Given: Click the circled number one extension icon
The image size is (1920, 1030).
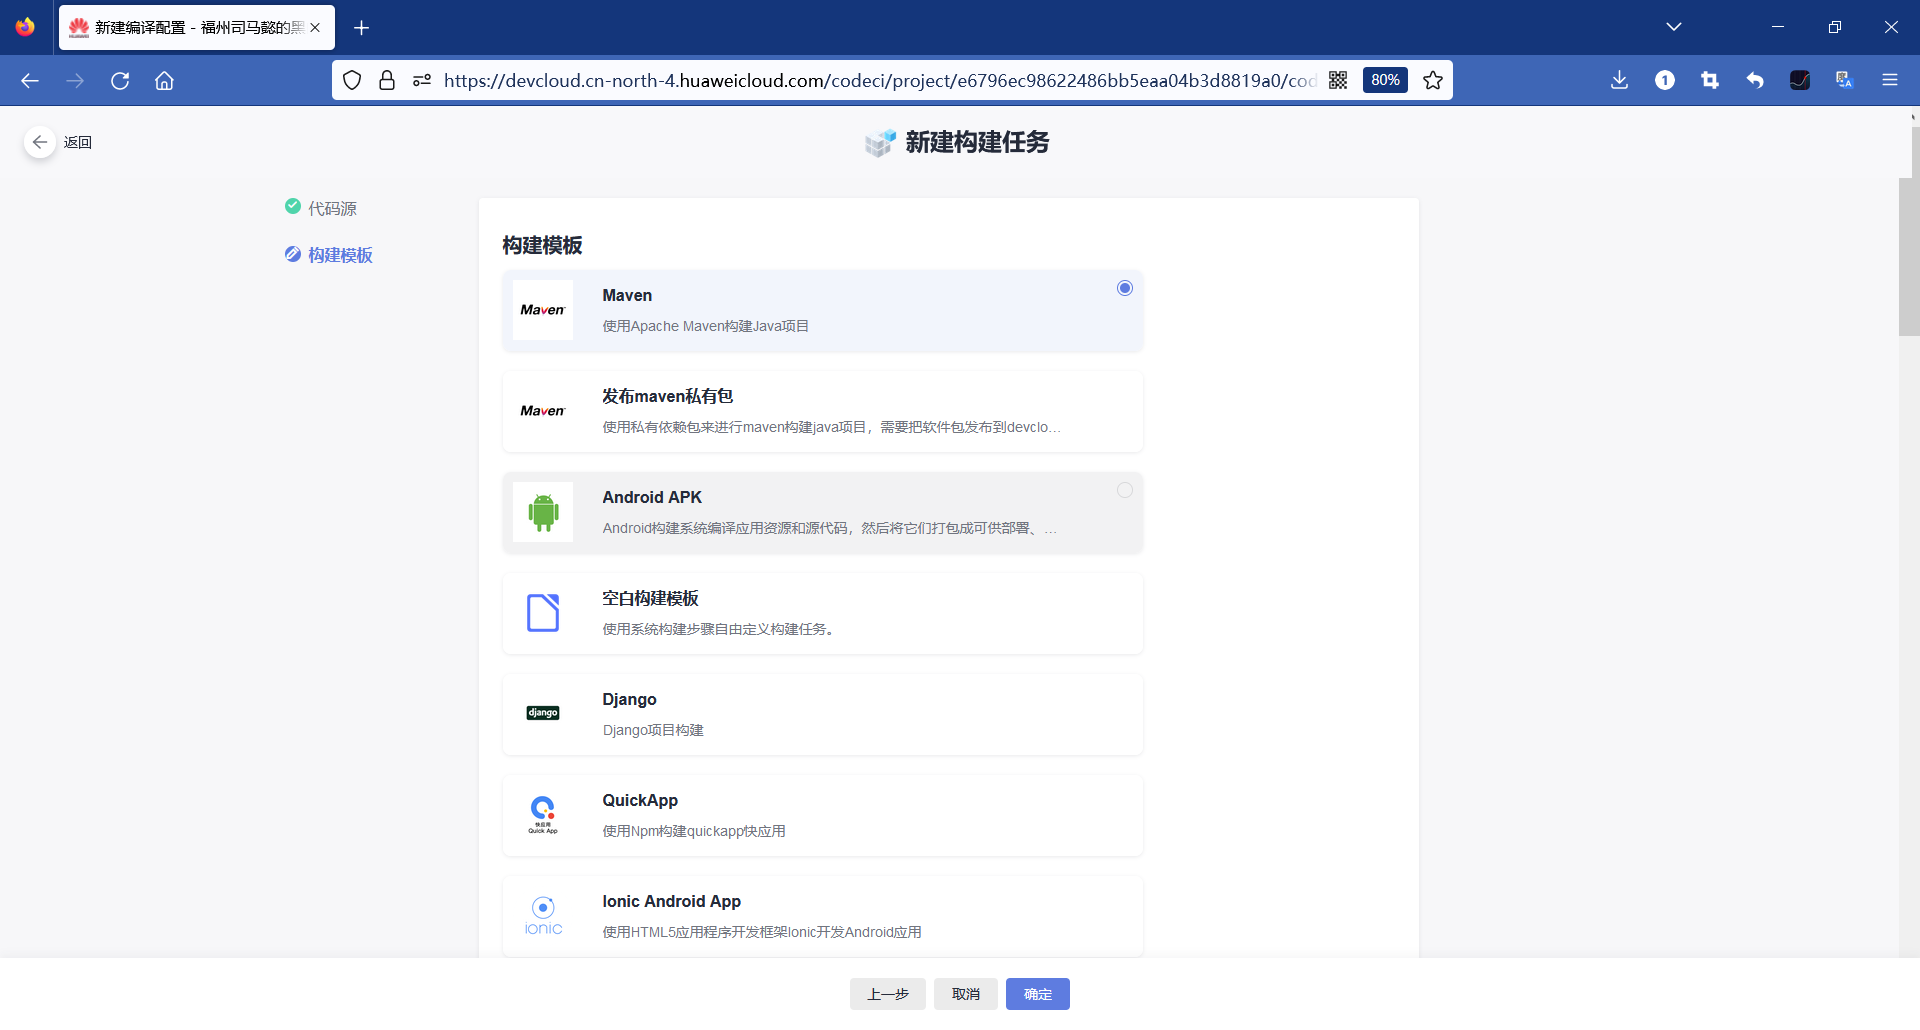Looking at the screenshot, I should 1665,81.
